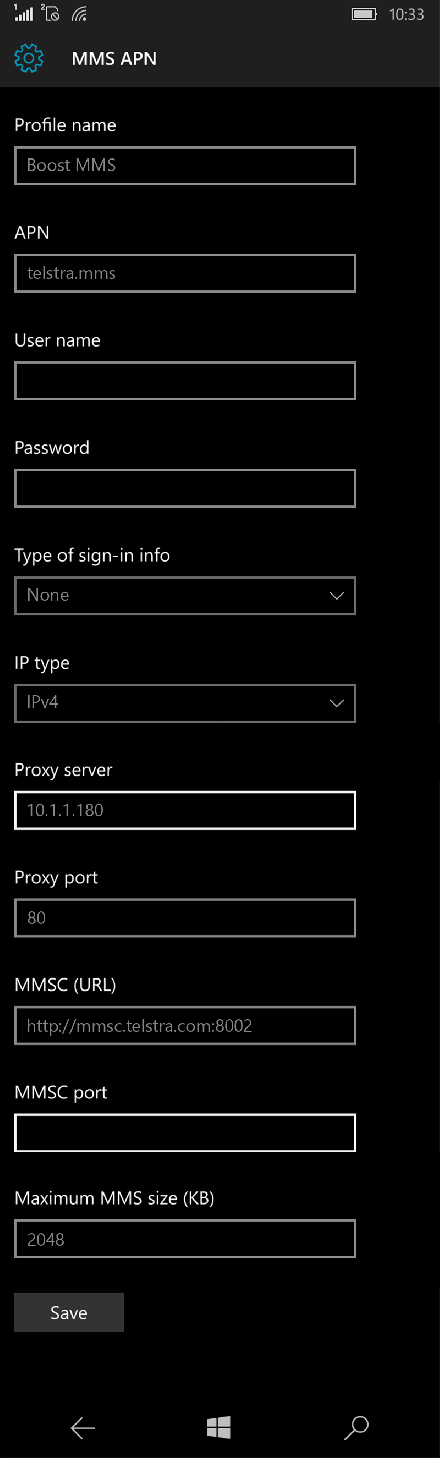
Task: Tap the back arrow navigation button
Action: [x=83, y=1428]
